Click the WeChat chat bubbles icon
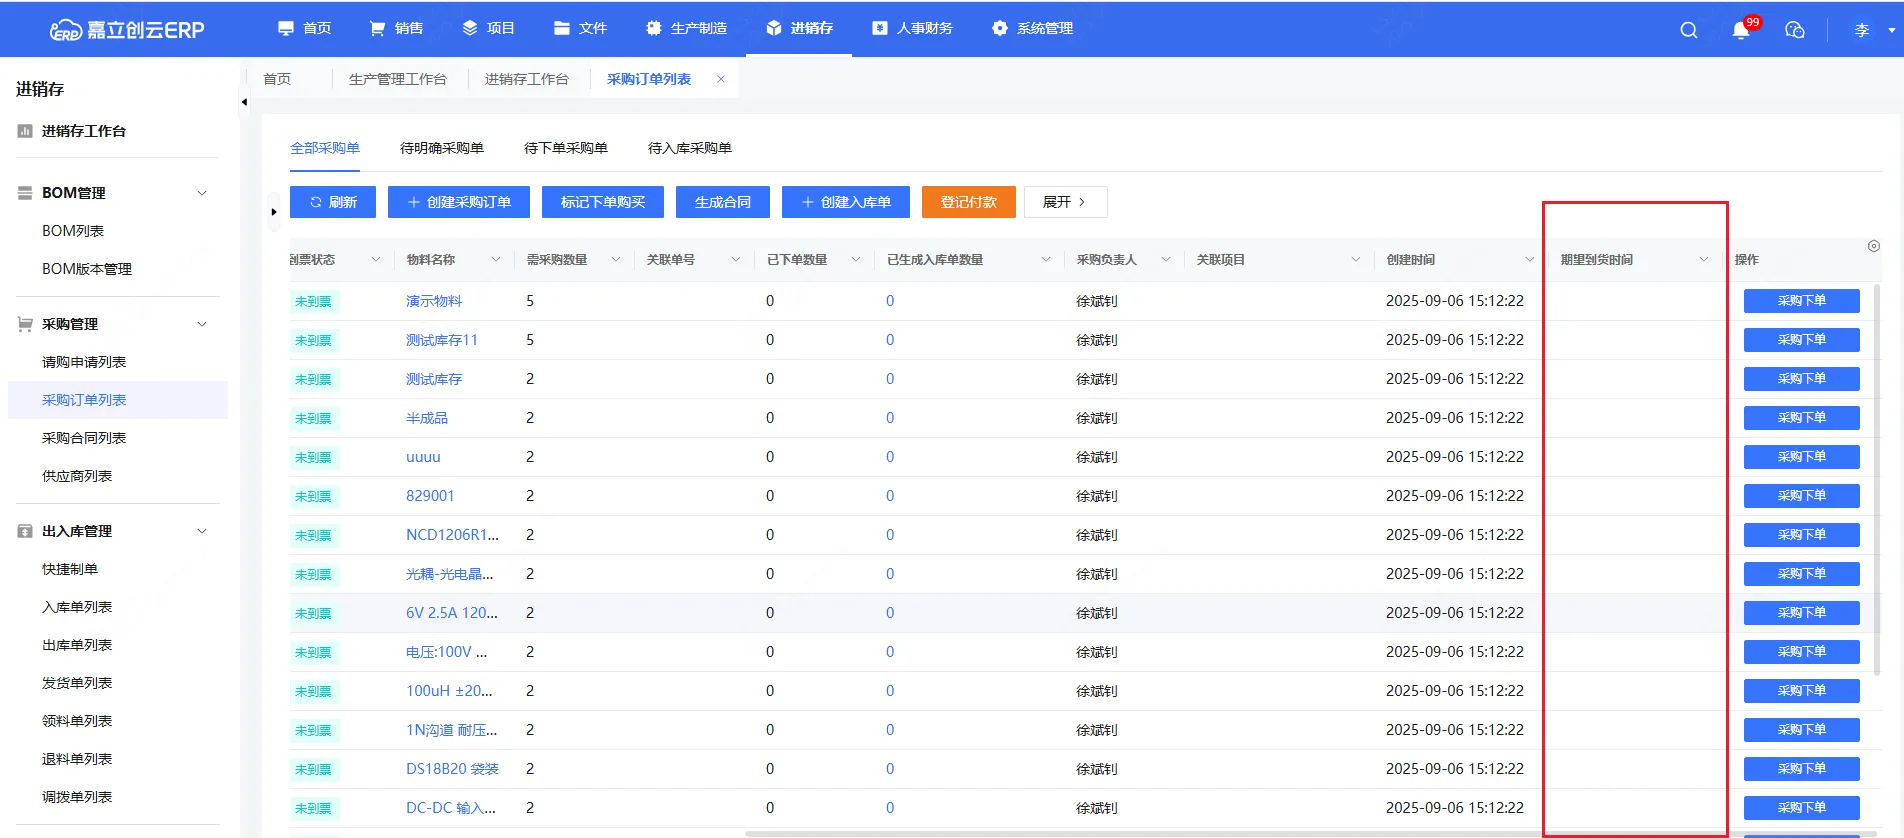The height and width of the screenshot is (838, 1904). pyautogui.click(x=1794, y=30)
